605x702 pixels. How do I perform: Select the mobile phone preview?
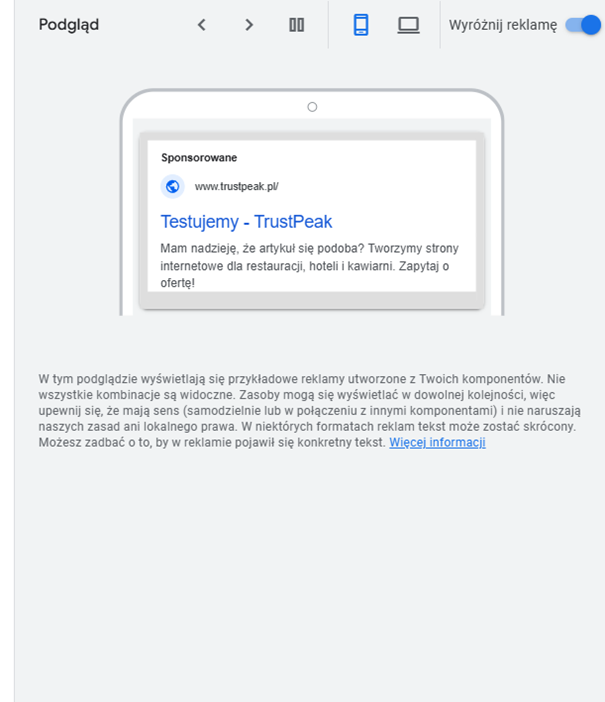361,25
